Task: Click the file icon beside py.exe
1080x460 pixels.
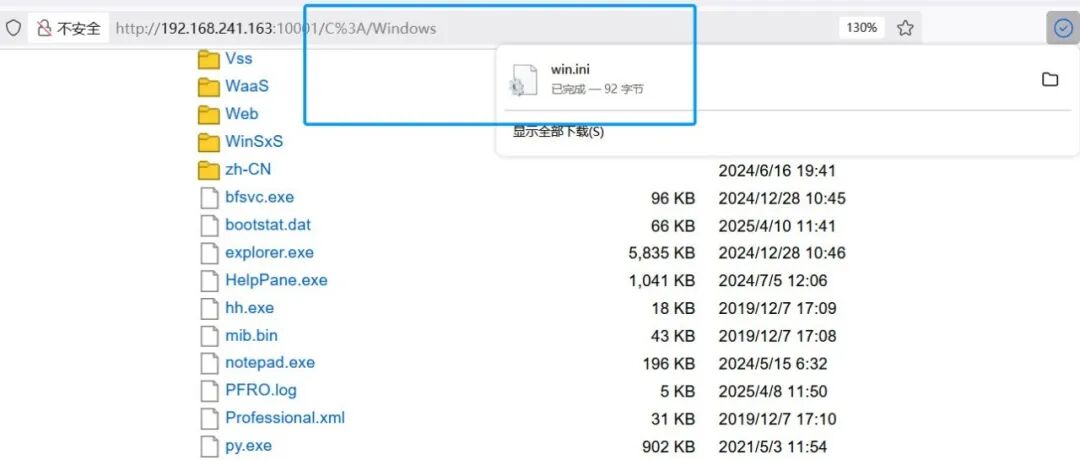Action: [209, 446]
